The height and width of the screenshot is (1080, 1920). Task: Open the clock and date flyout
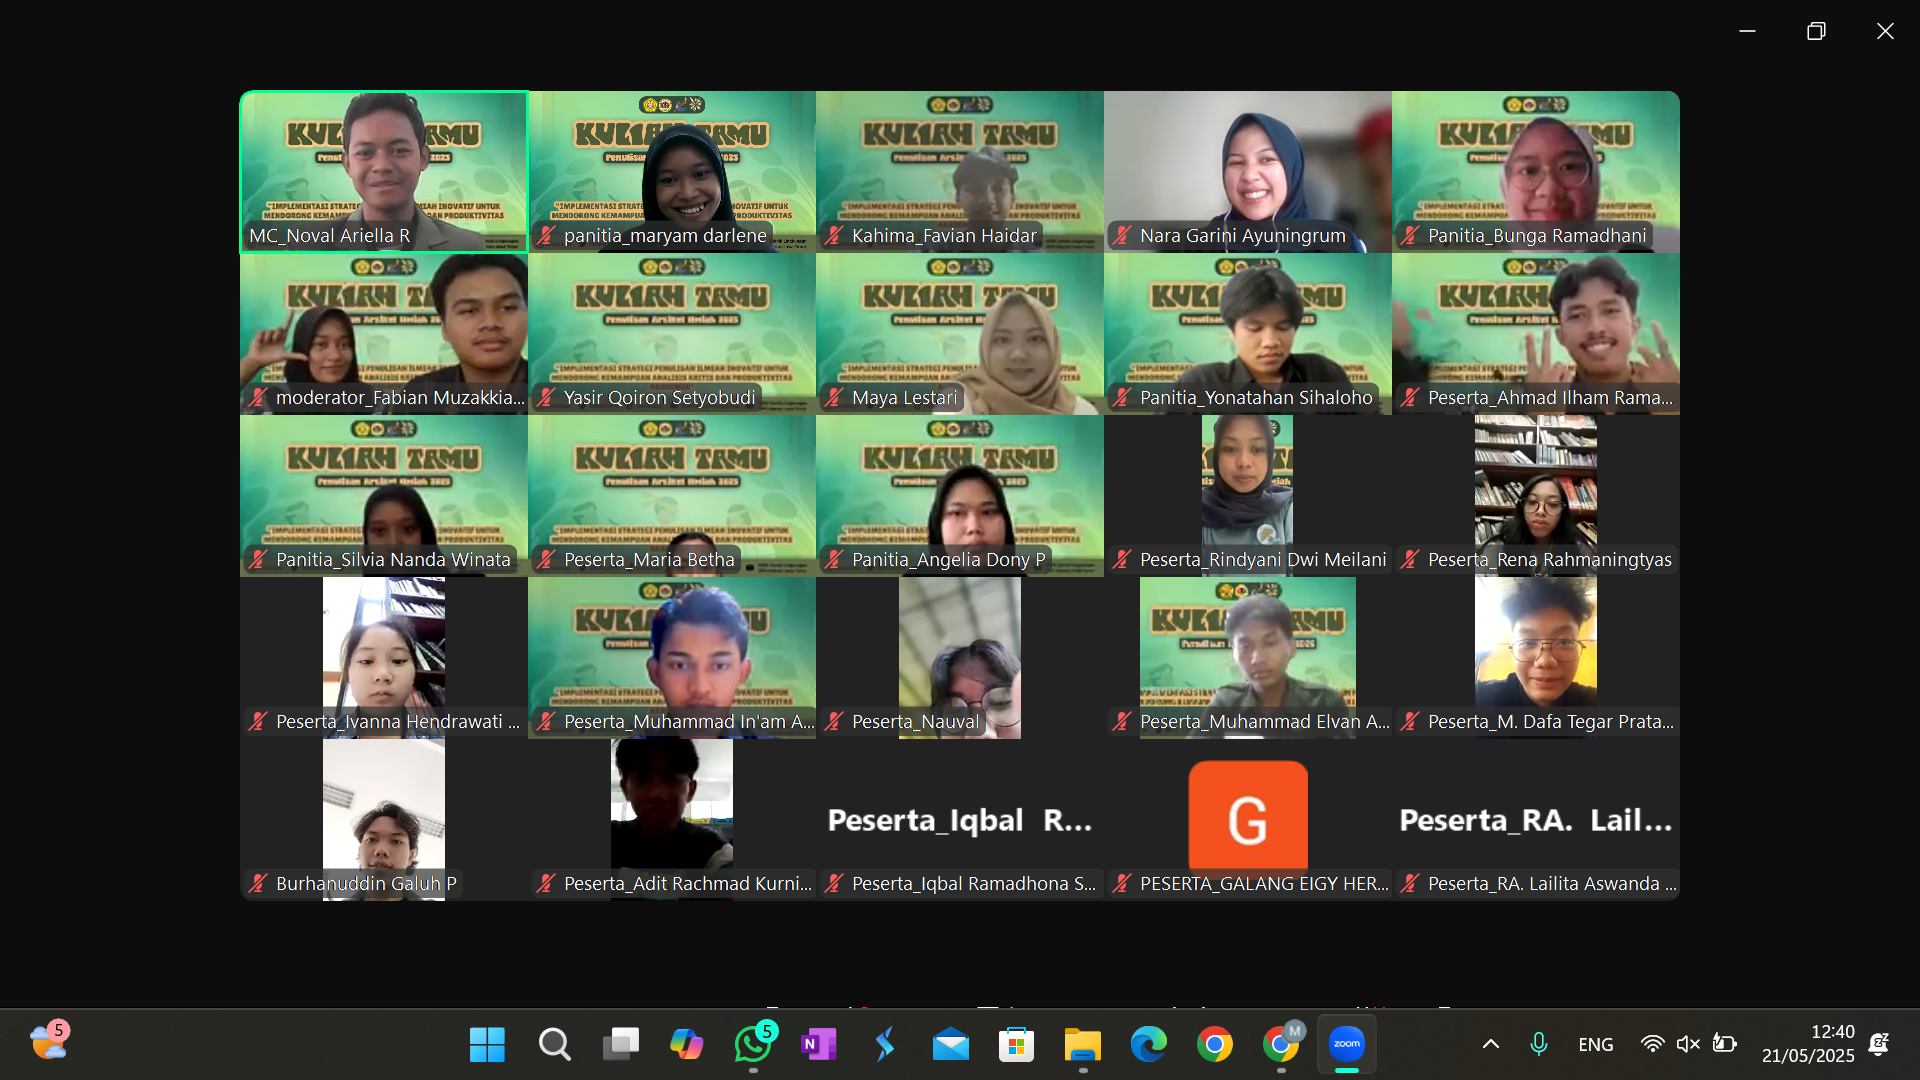pos(1808,1043)
